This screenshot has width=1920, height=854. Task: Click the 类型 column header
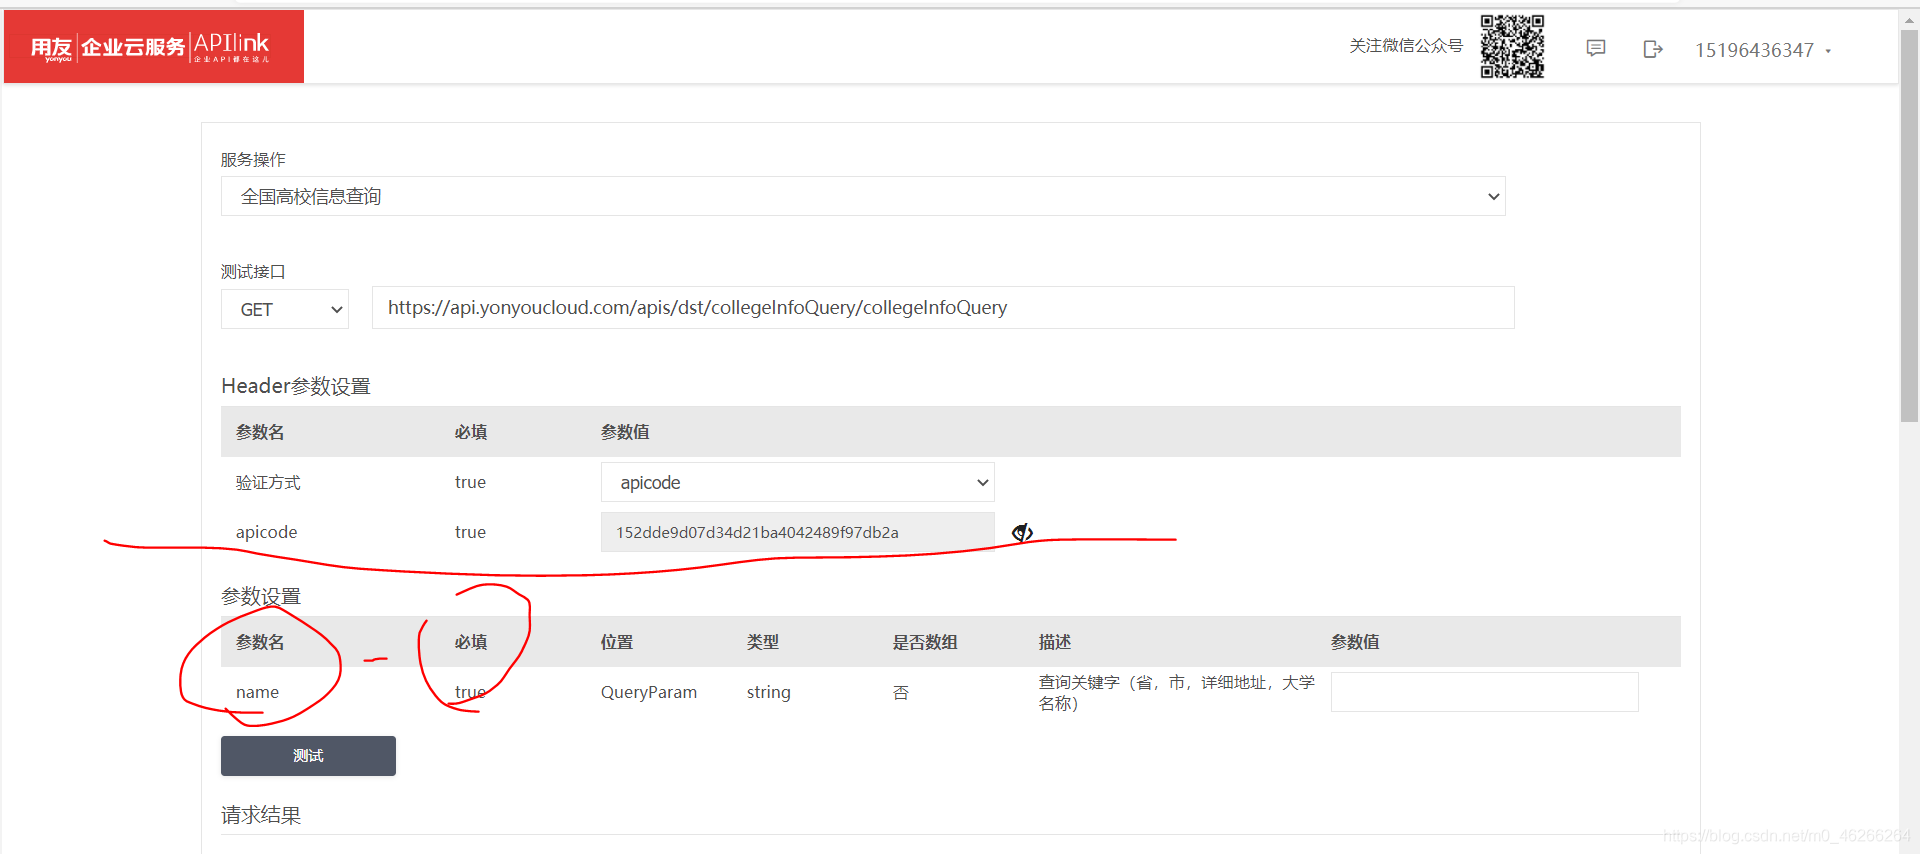tap(763, 642)
